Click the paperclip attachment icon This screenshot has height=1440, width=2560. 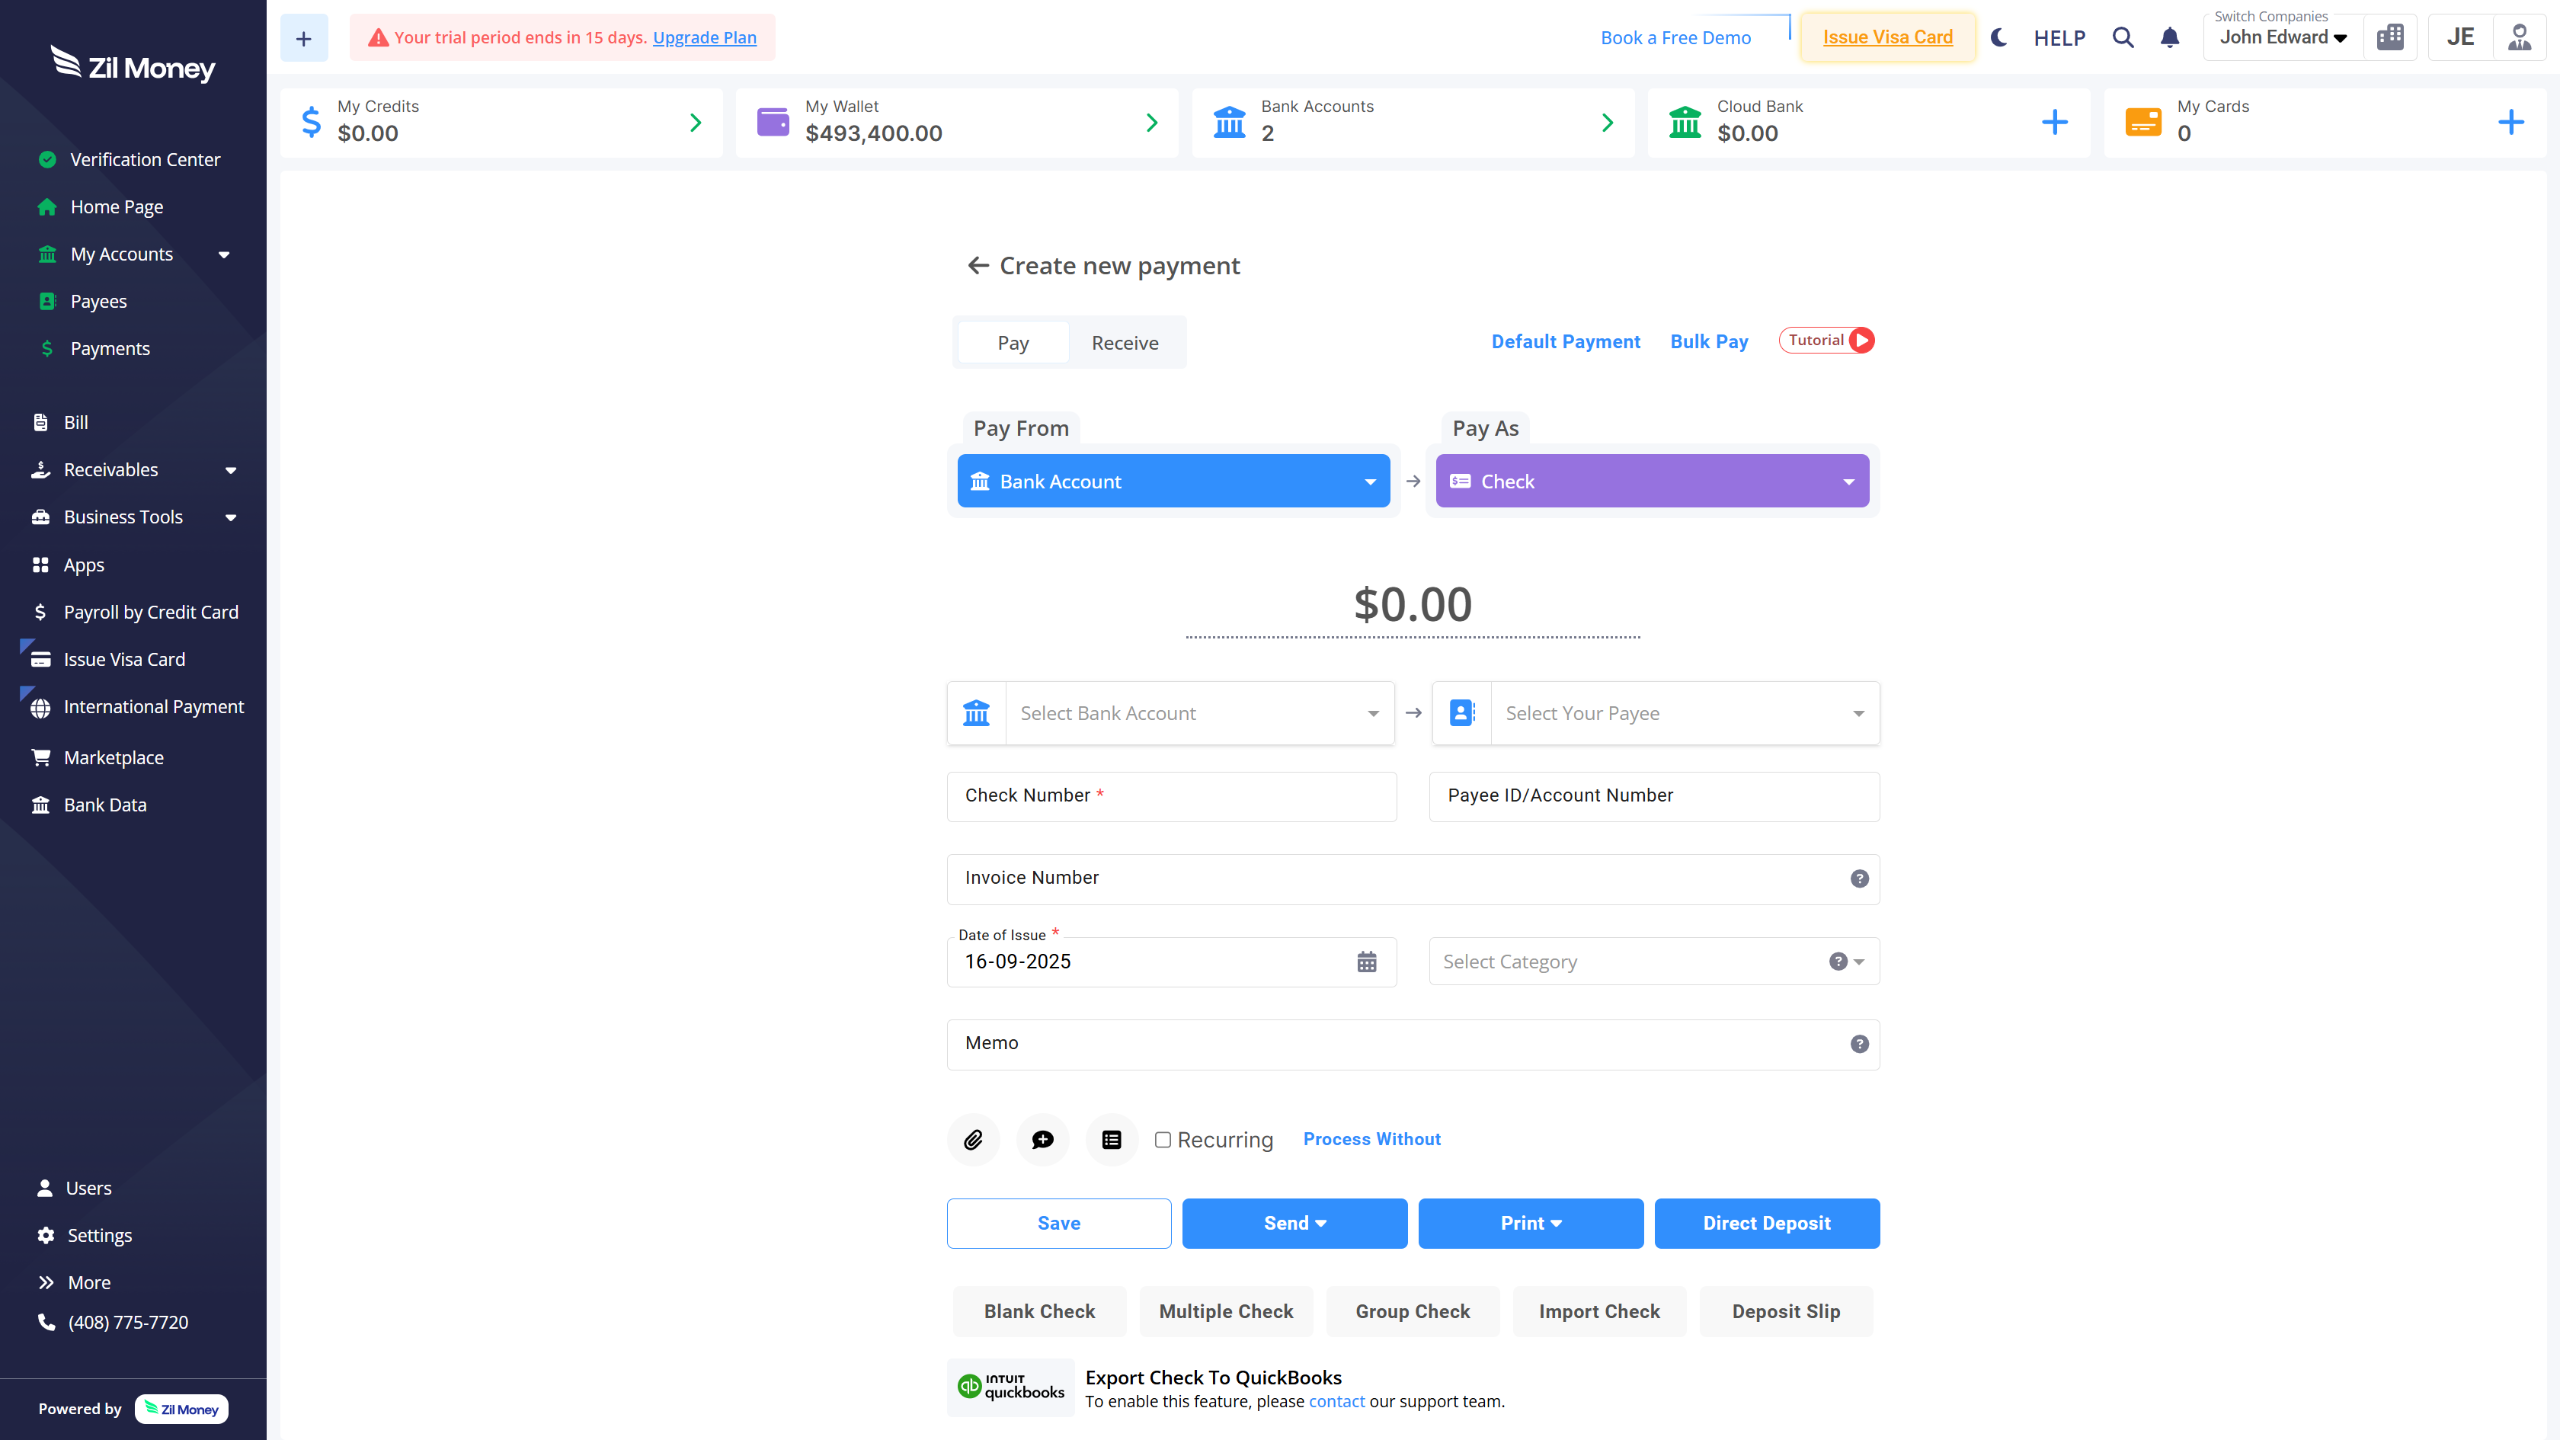pyautogui.click(x=973, y=1139)
